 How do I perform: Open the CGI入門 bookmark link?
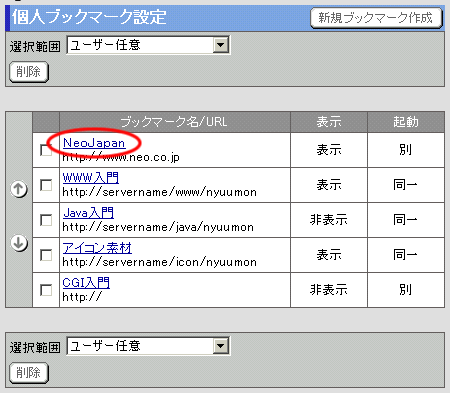click(x=86, y=283)
